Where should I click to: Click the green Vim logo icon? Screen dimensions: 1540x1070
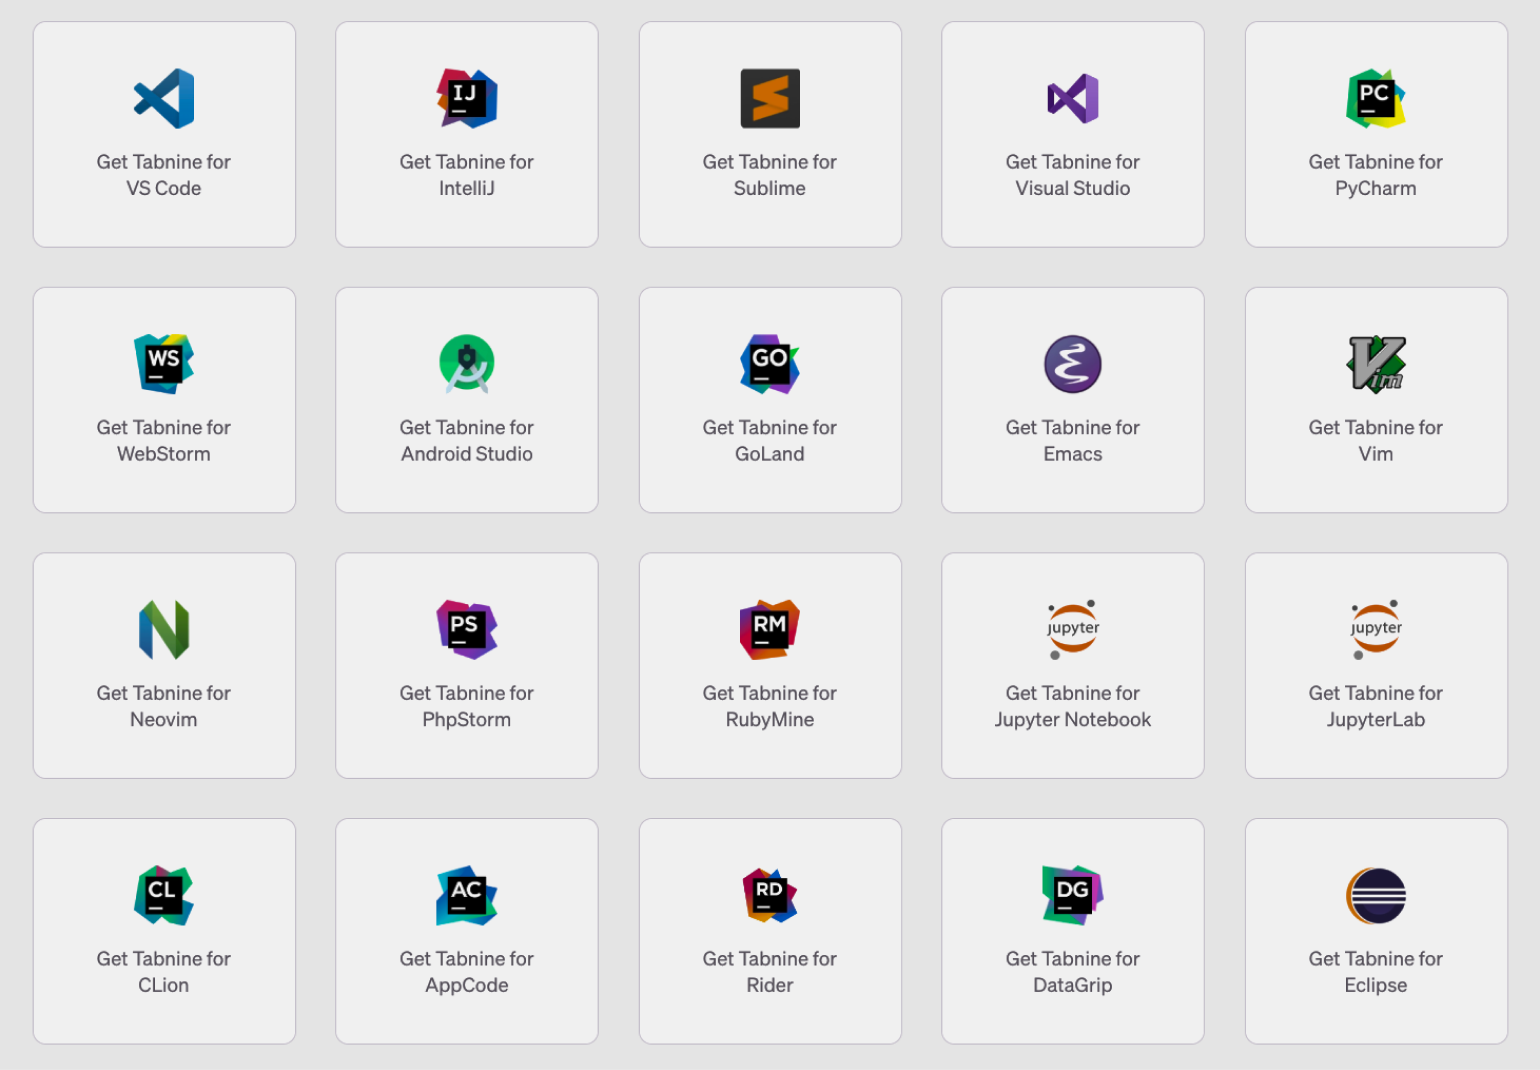click(x=1376, y=364)
